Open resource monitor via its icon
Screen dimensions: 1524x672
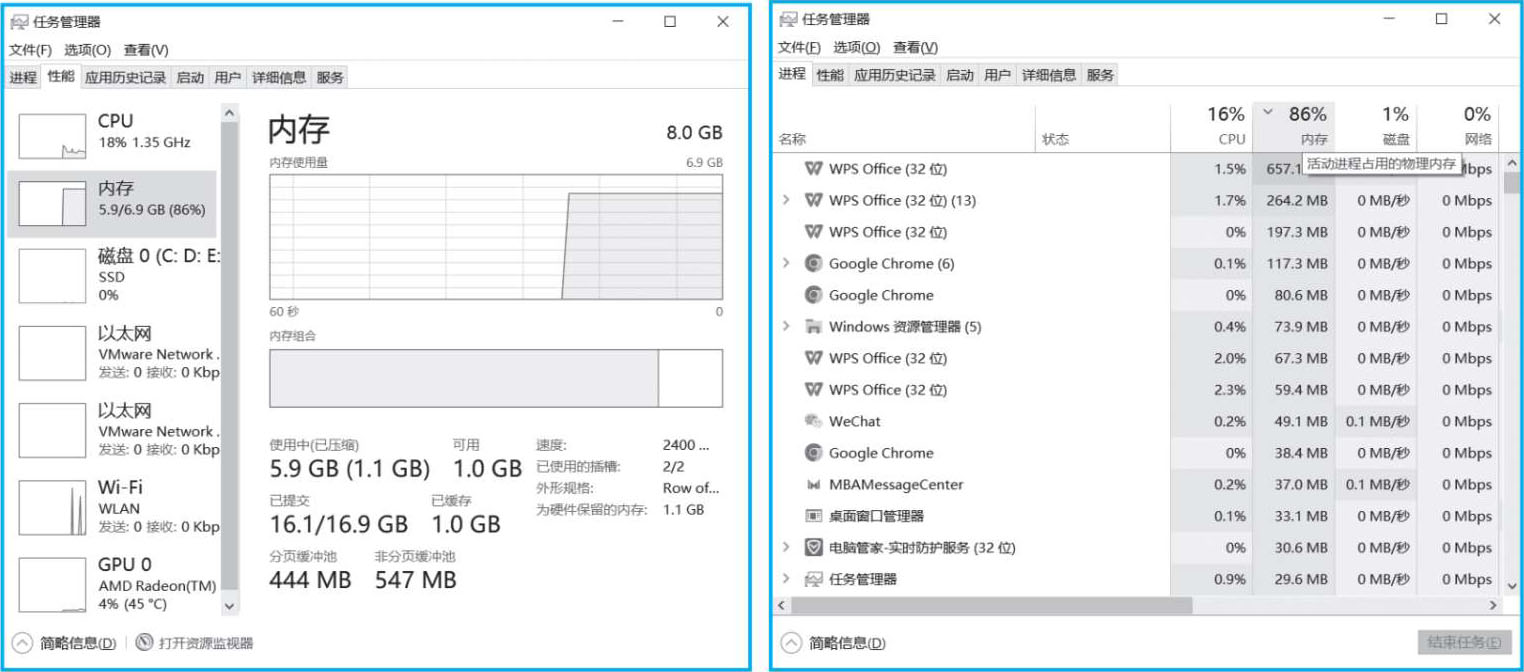(144, 643)
